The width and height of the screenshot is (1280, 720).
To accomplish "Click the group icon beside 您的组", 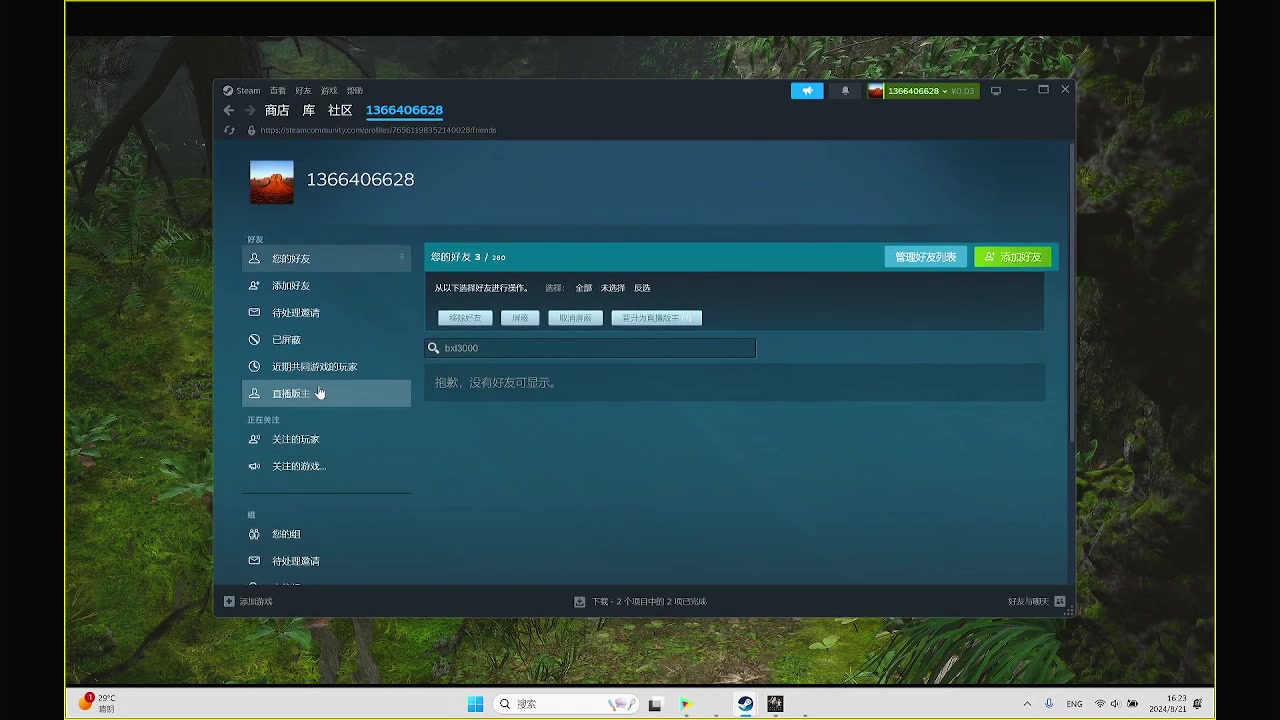I will pyautogui.click(x=254, y=535).
